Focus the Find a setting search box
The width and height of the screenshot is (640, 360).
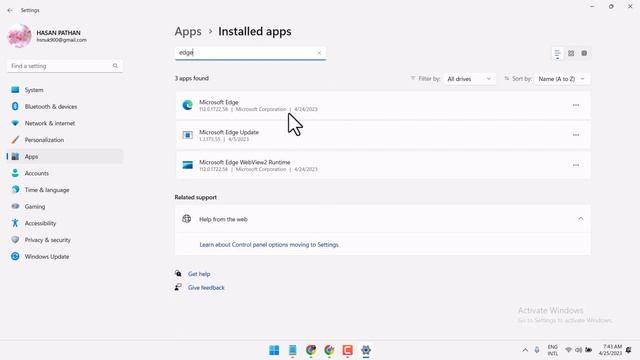click(65, 66)
